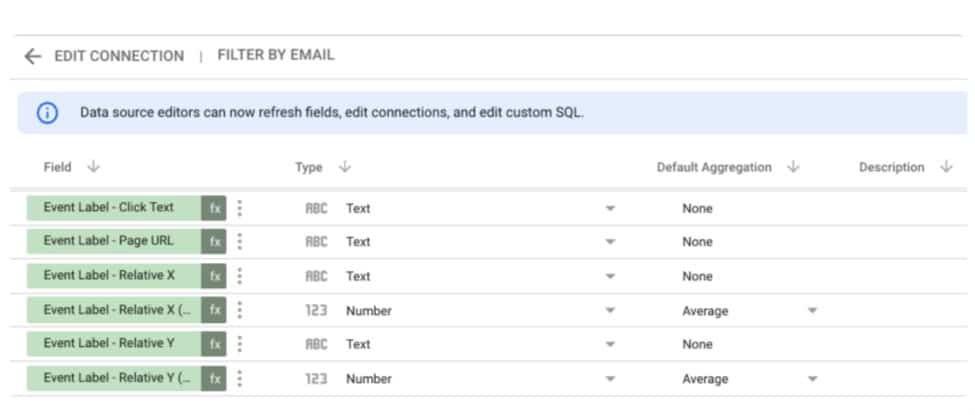This screenshot has width=975, height=415.
Task: Open three-dot menu for Event Label - Relative X
Action: [239, 276]
